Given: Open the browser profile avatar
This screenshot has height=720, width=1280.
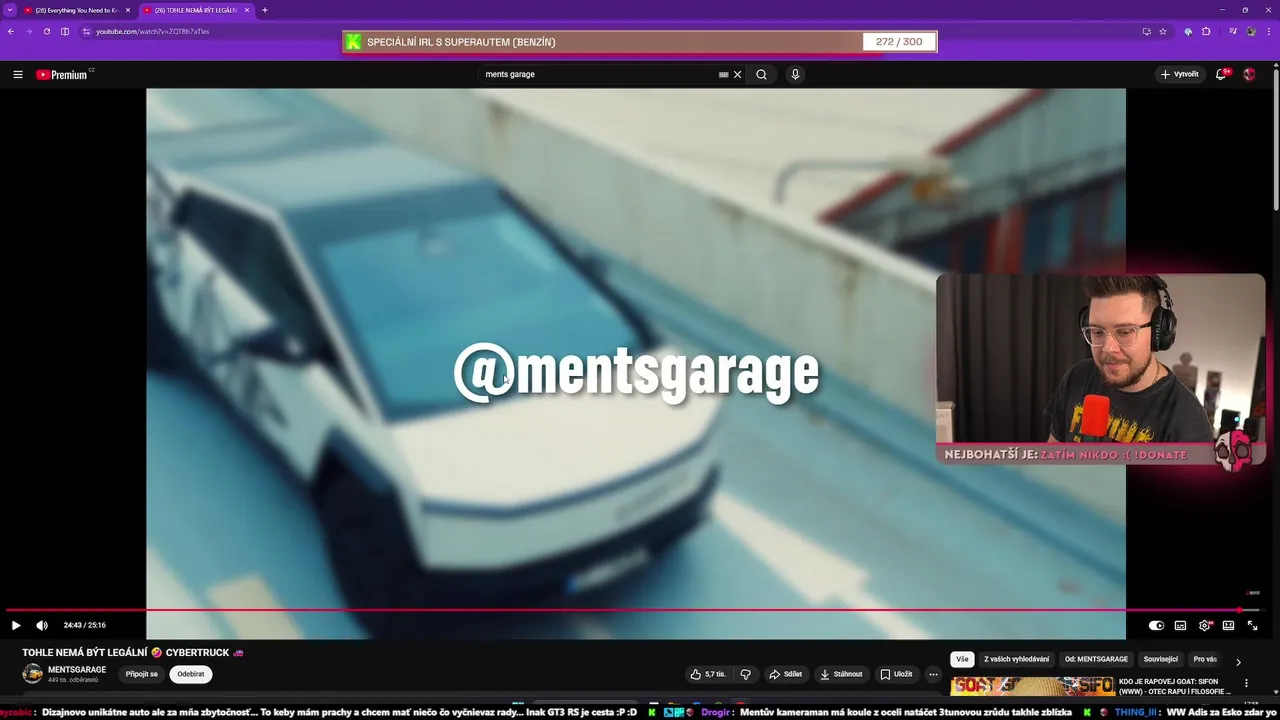Looking at the screenshot, I should coord(1251,31).
